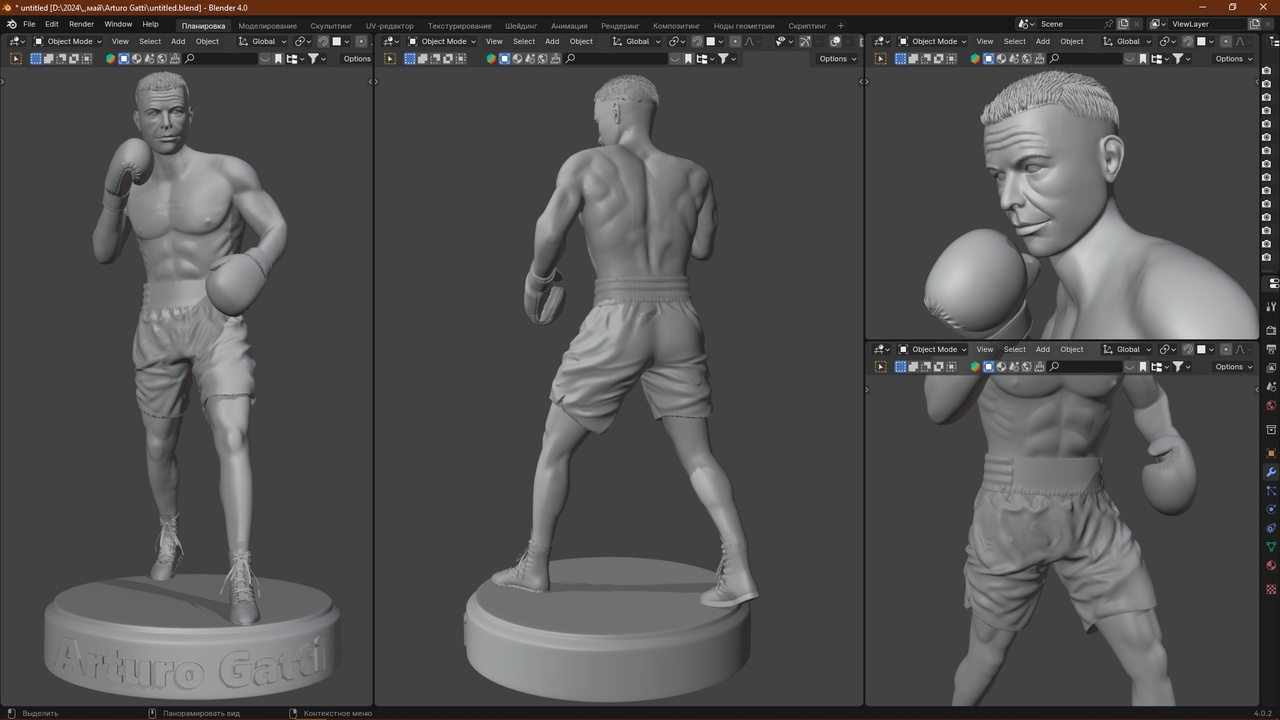Switch to the Текстурирование workspace tab
This screenshot has width=1280, height=720.
[x=460, y=26]
